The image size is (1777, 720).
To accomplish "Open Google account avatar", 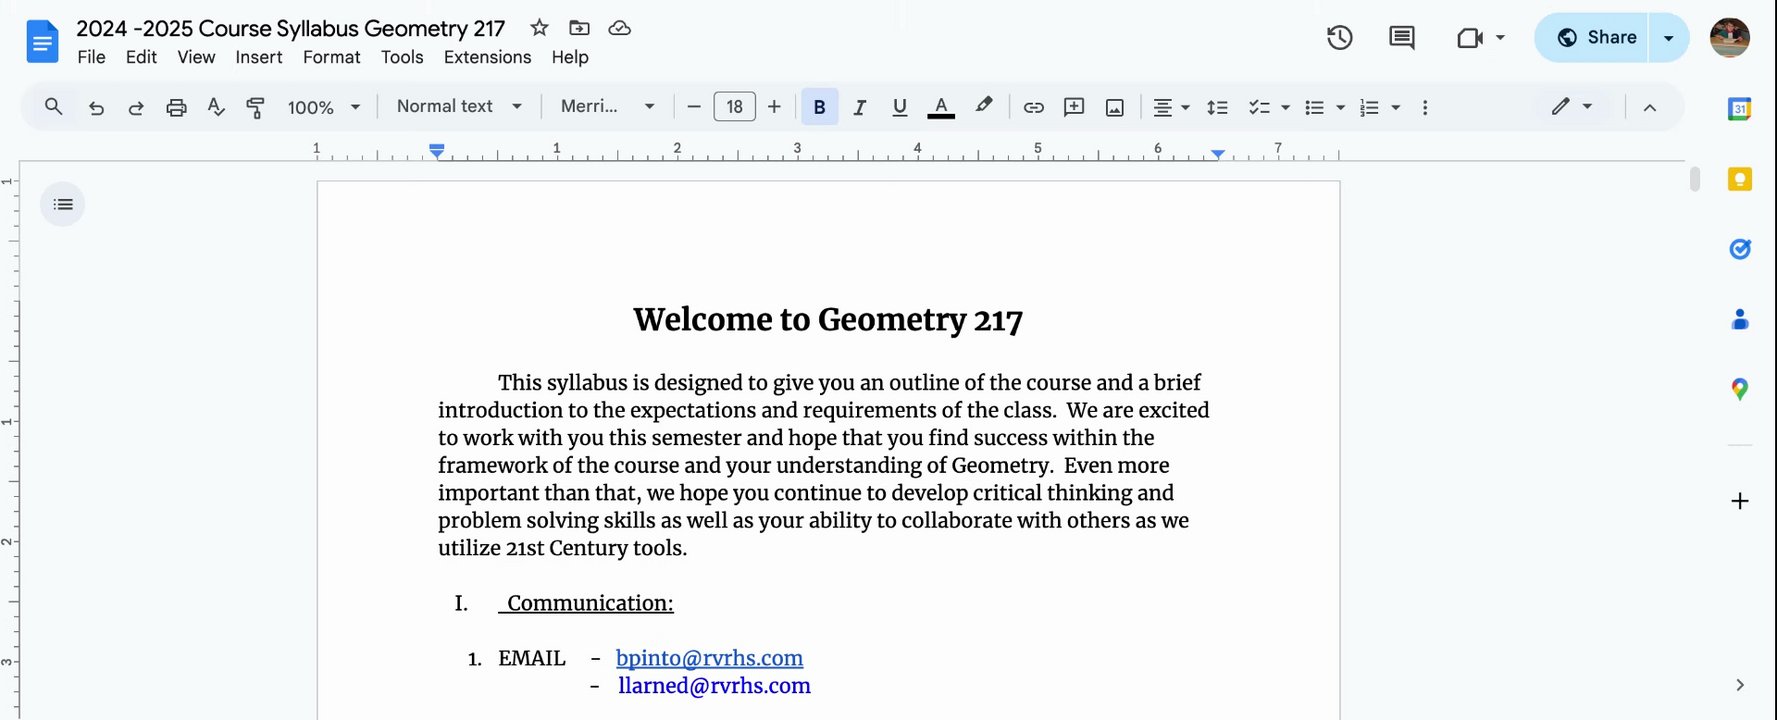I will 1729,38.
